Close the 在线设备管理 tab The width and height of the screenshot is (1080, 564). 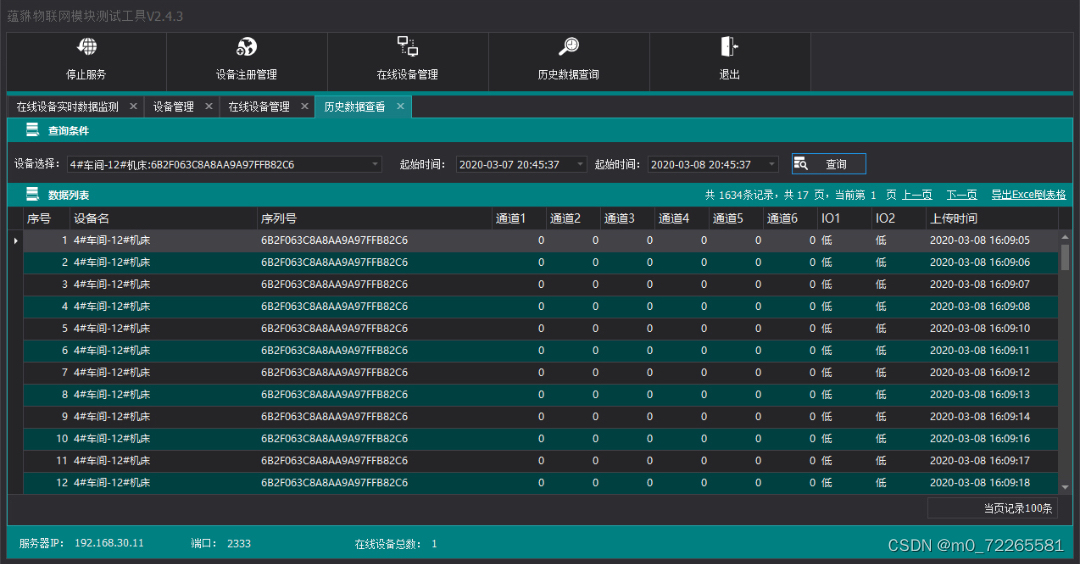pos(304,106)
